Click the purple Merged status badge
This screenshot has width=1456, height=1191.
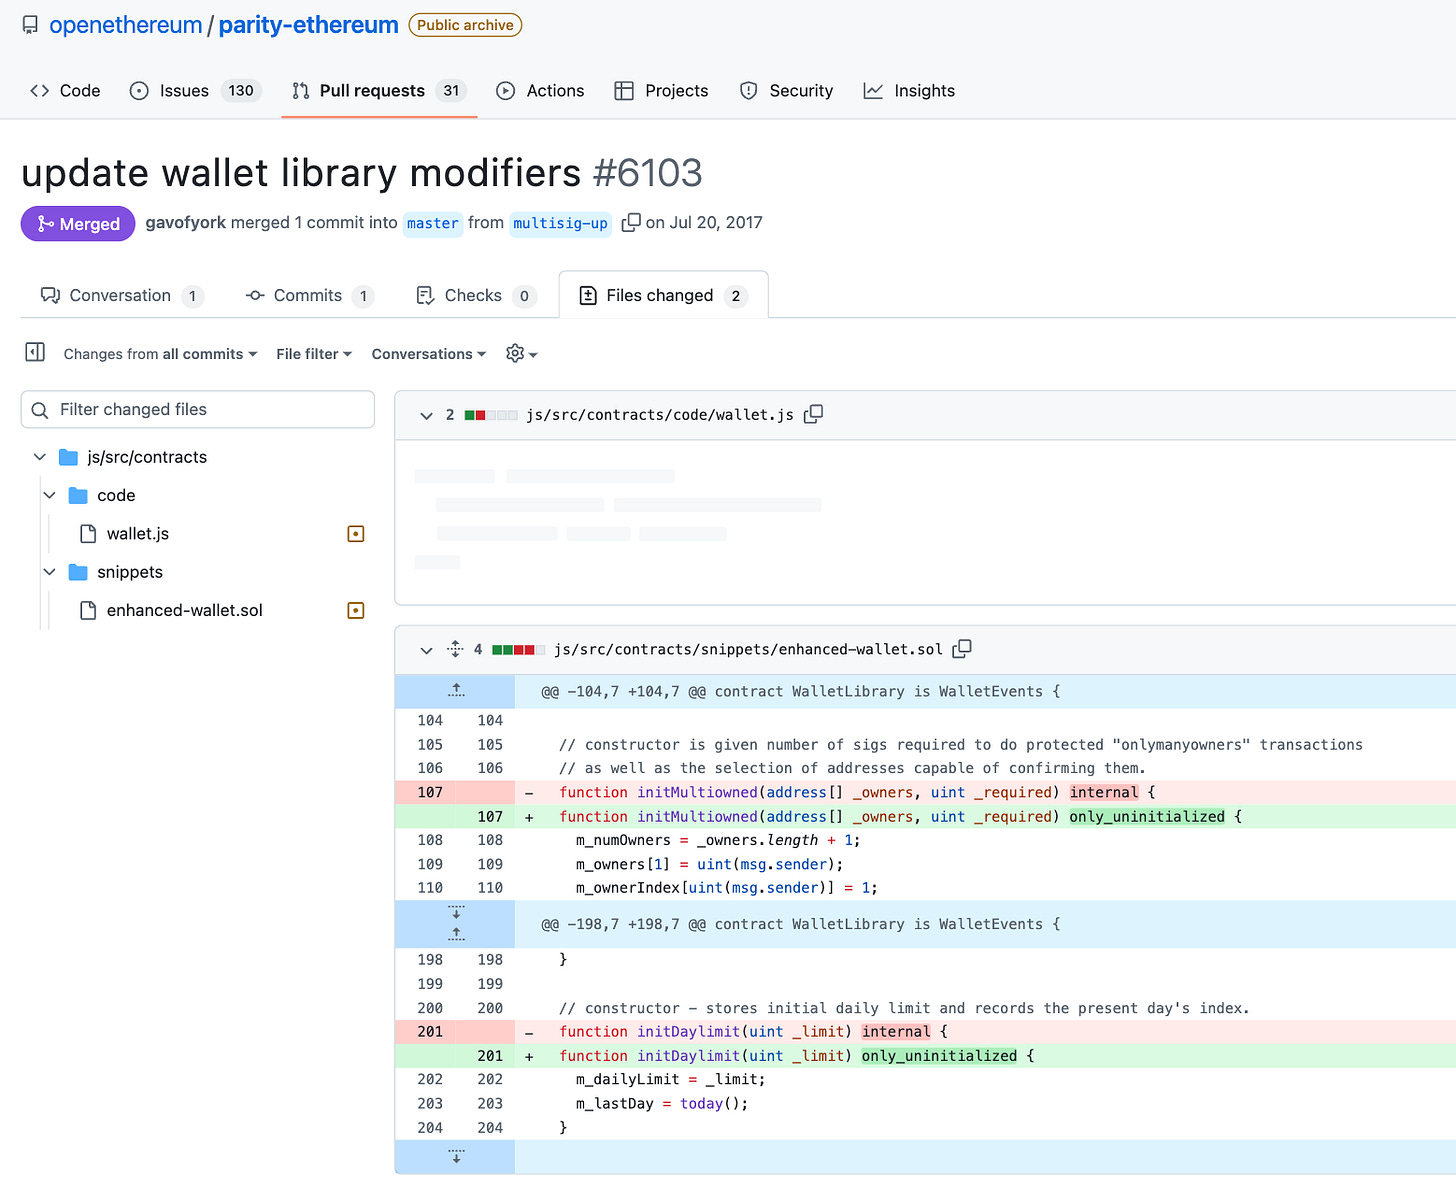point(78,224)
